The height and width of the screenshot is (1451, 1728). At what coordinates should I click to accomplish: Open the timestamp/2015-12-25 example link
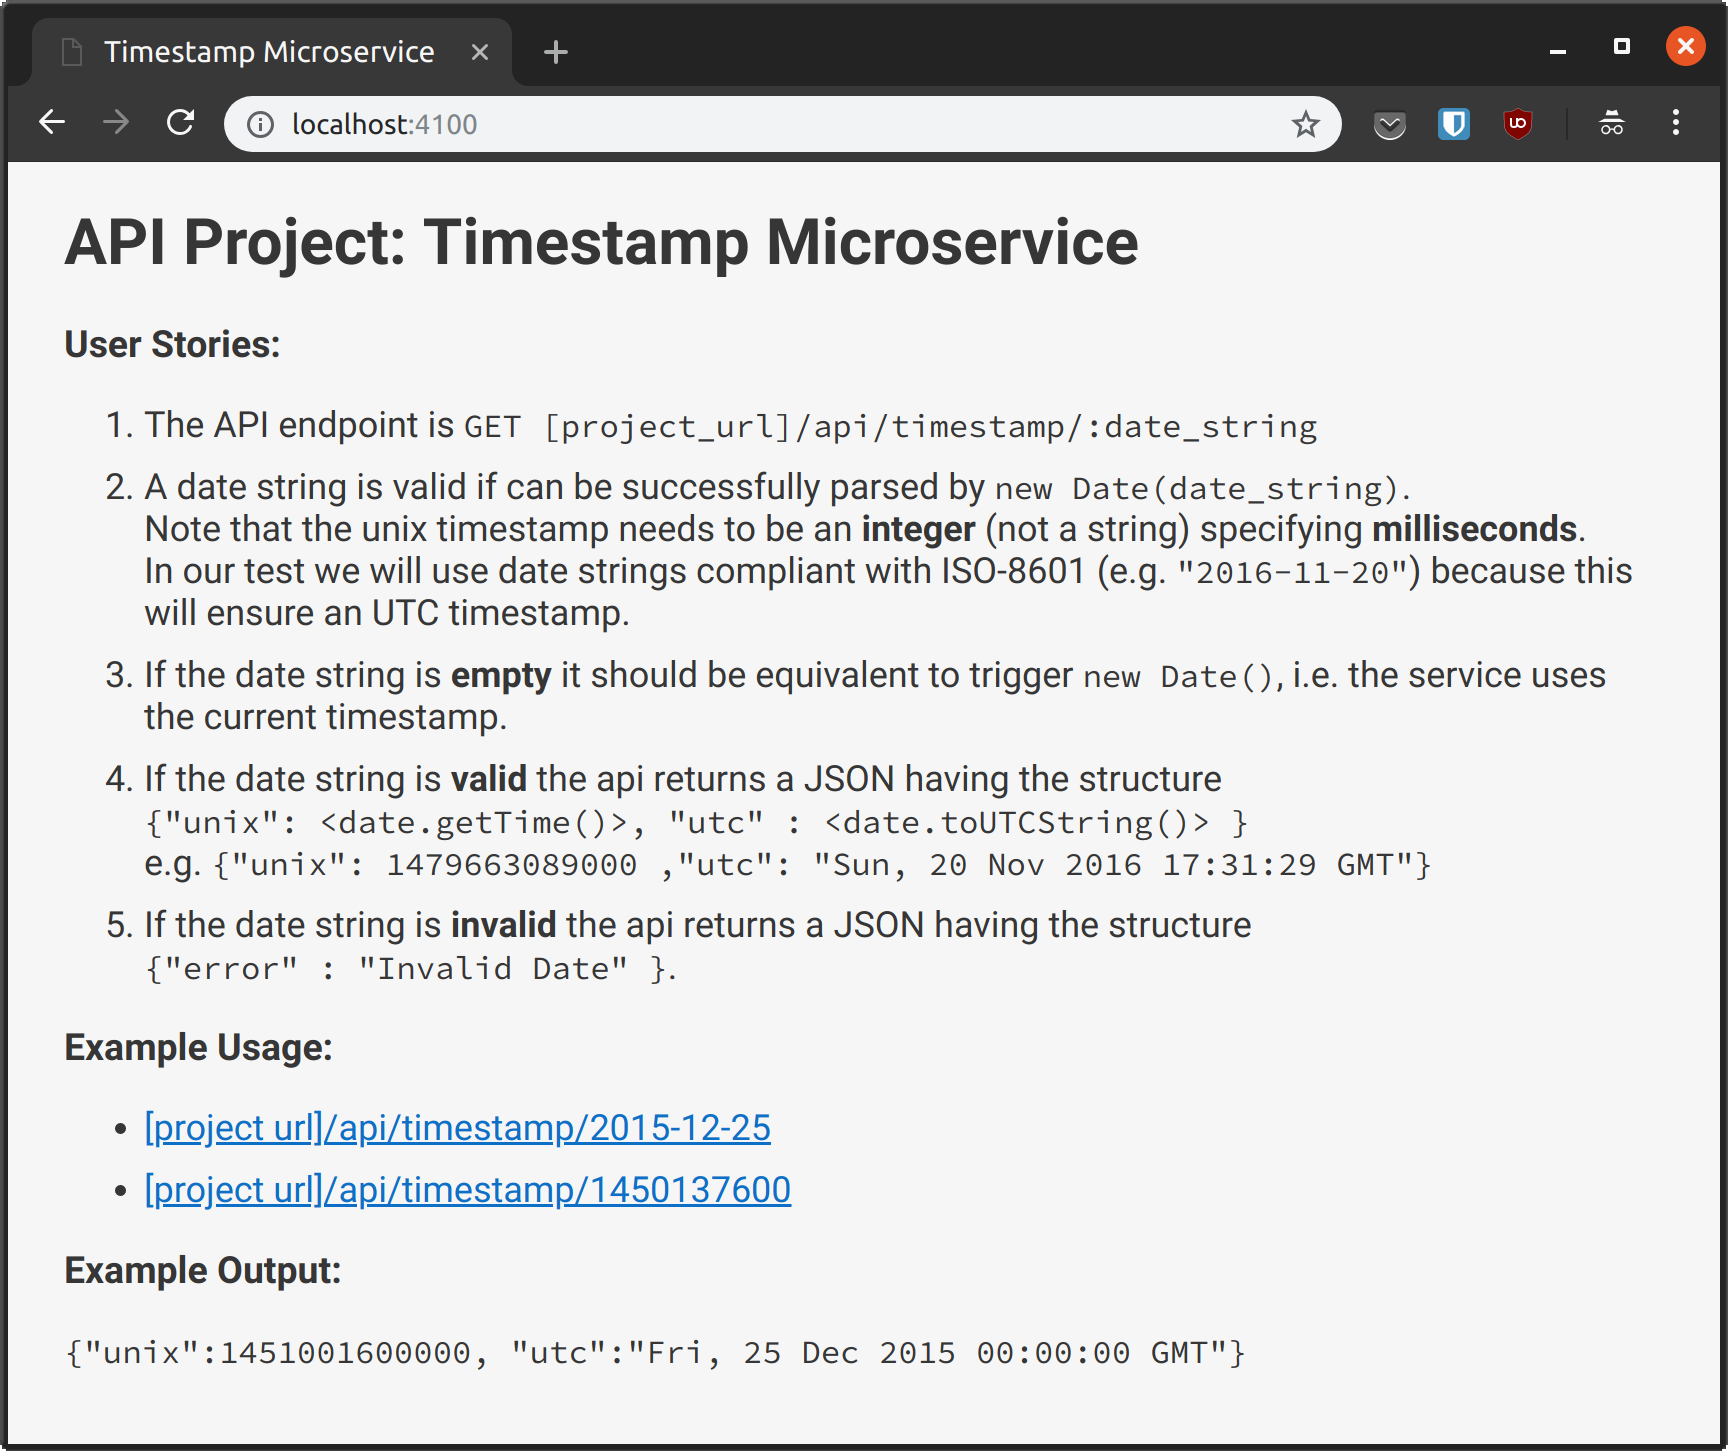pyautogui.click(x=457, y=1128)
